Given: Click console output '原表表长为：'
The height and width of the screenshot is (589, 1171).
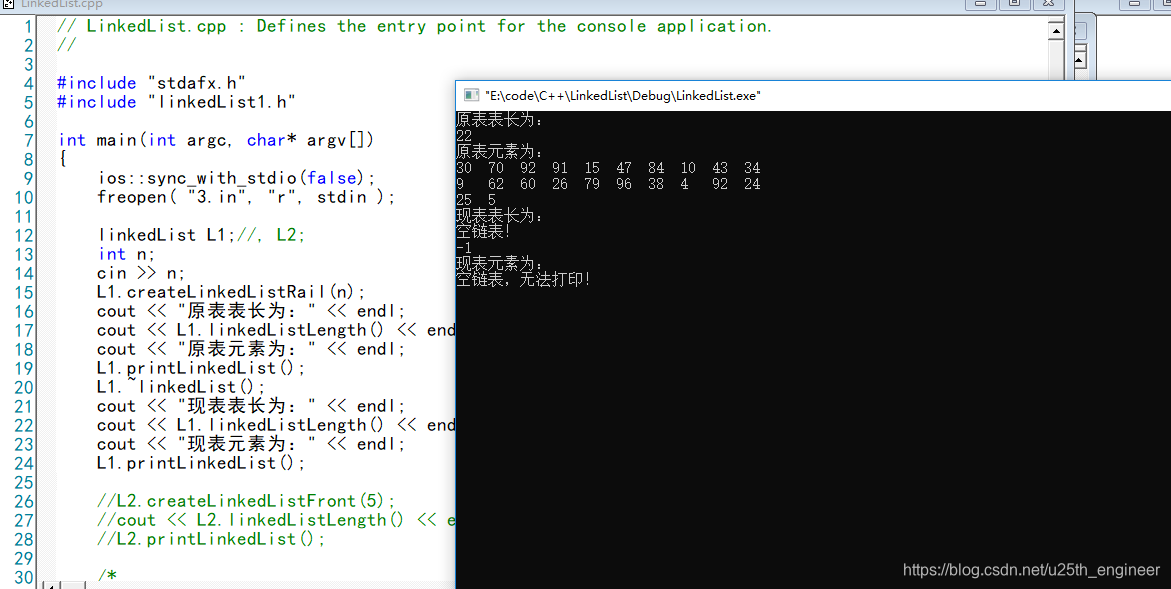Looking at the screenshot, I should pyautogui.click(x=500, y=119).
